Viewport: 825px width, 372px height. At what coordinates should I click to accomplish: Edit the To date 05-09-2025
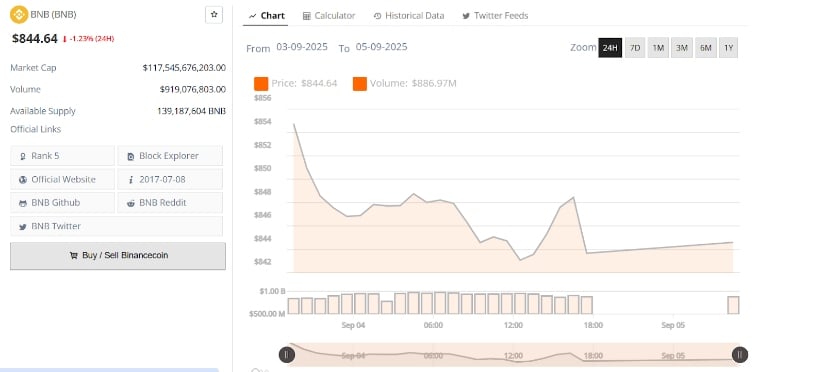point(381,47)
